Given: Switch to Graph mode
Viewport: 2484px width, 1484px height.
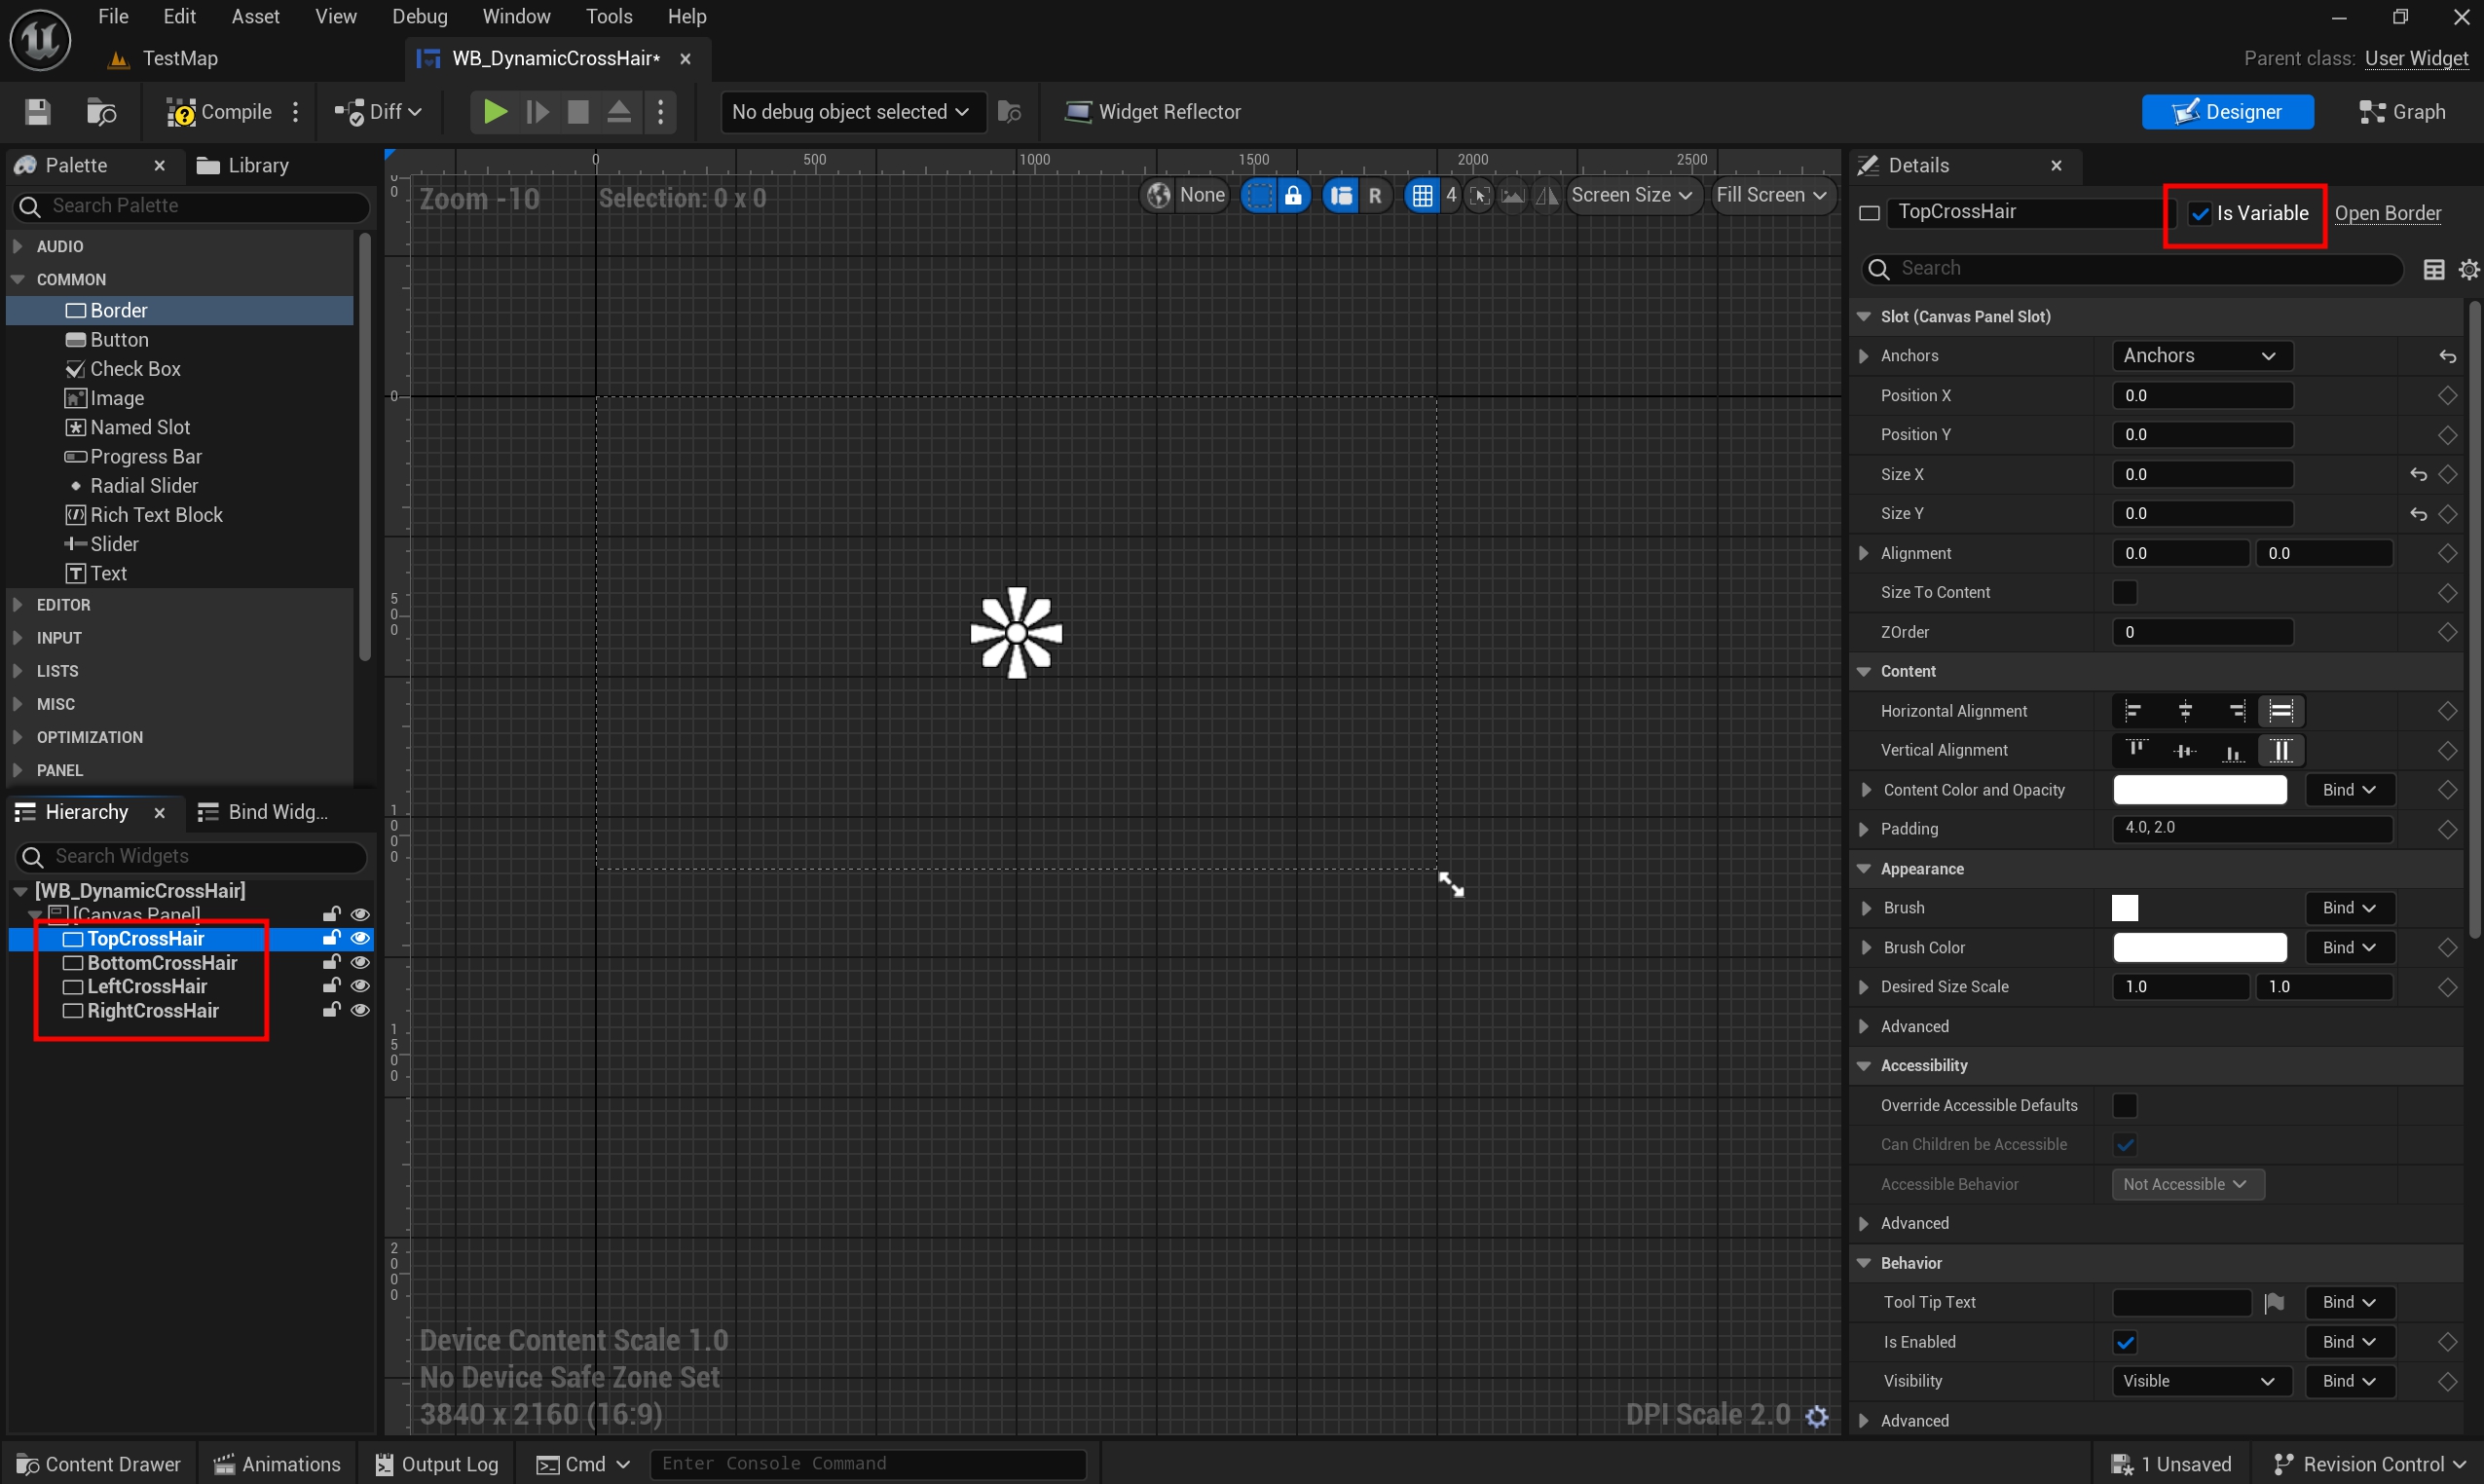Looking at the screenshot, I should pos(2402,112).
